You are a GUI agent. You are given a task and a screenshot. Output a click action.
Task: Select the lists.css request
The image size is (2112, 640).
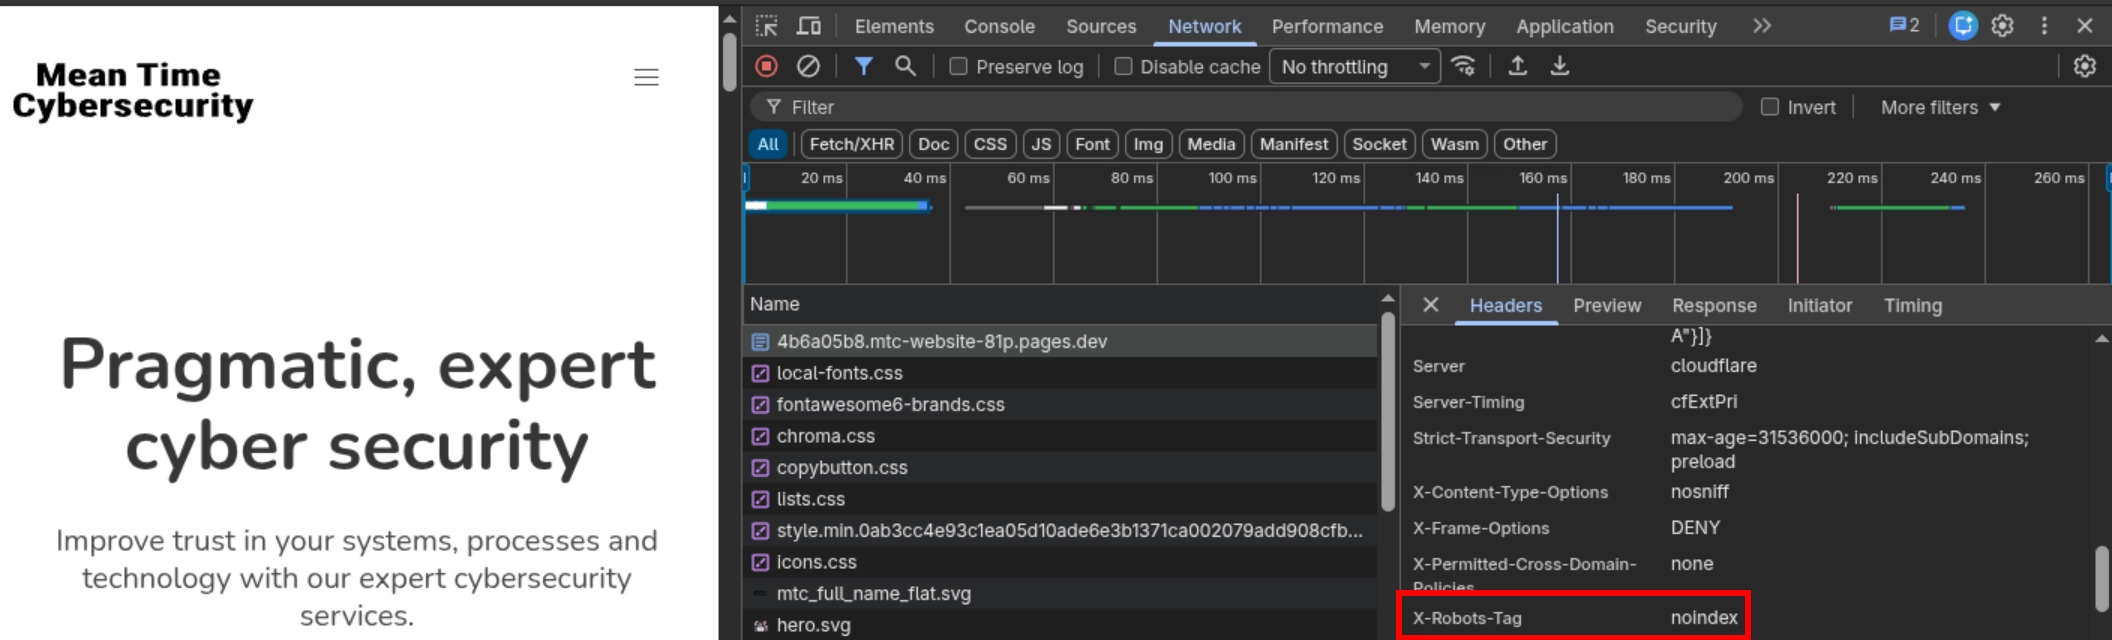(1060, 499)
